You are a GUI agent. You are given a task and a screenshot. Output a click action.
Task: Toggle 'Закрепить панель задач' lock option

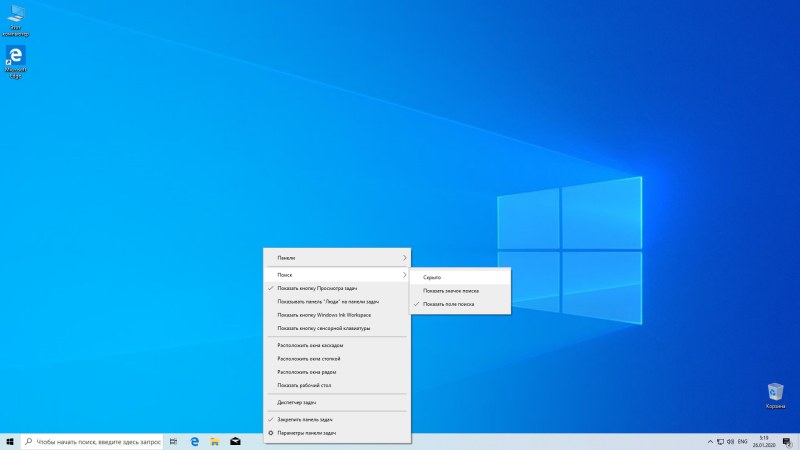(x=305, y=419)
